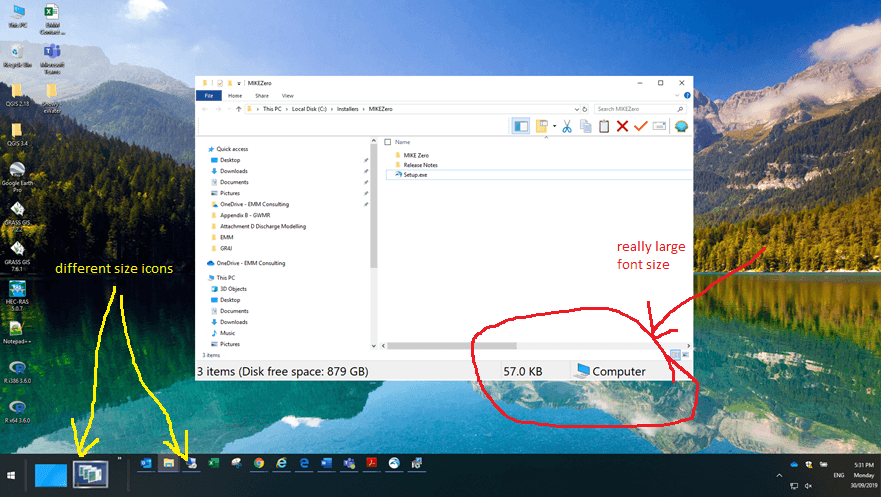The width and height of the screenshot is (882, 498).
Task: Click the Copy icon in Explorer toolbar
Action: coord(585,126)
